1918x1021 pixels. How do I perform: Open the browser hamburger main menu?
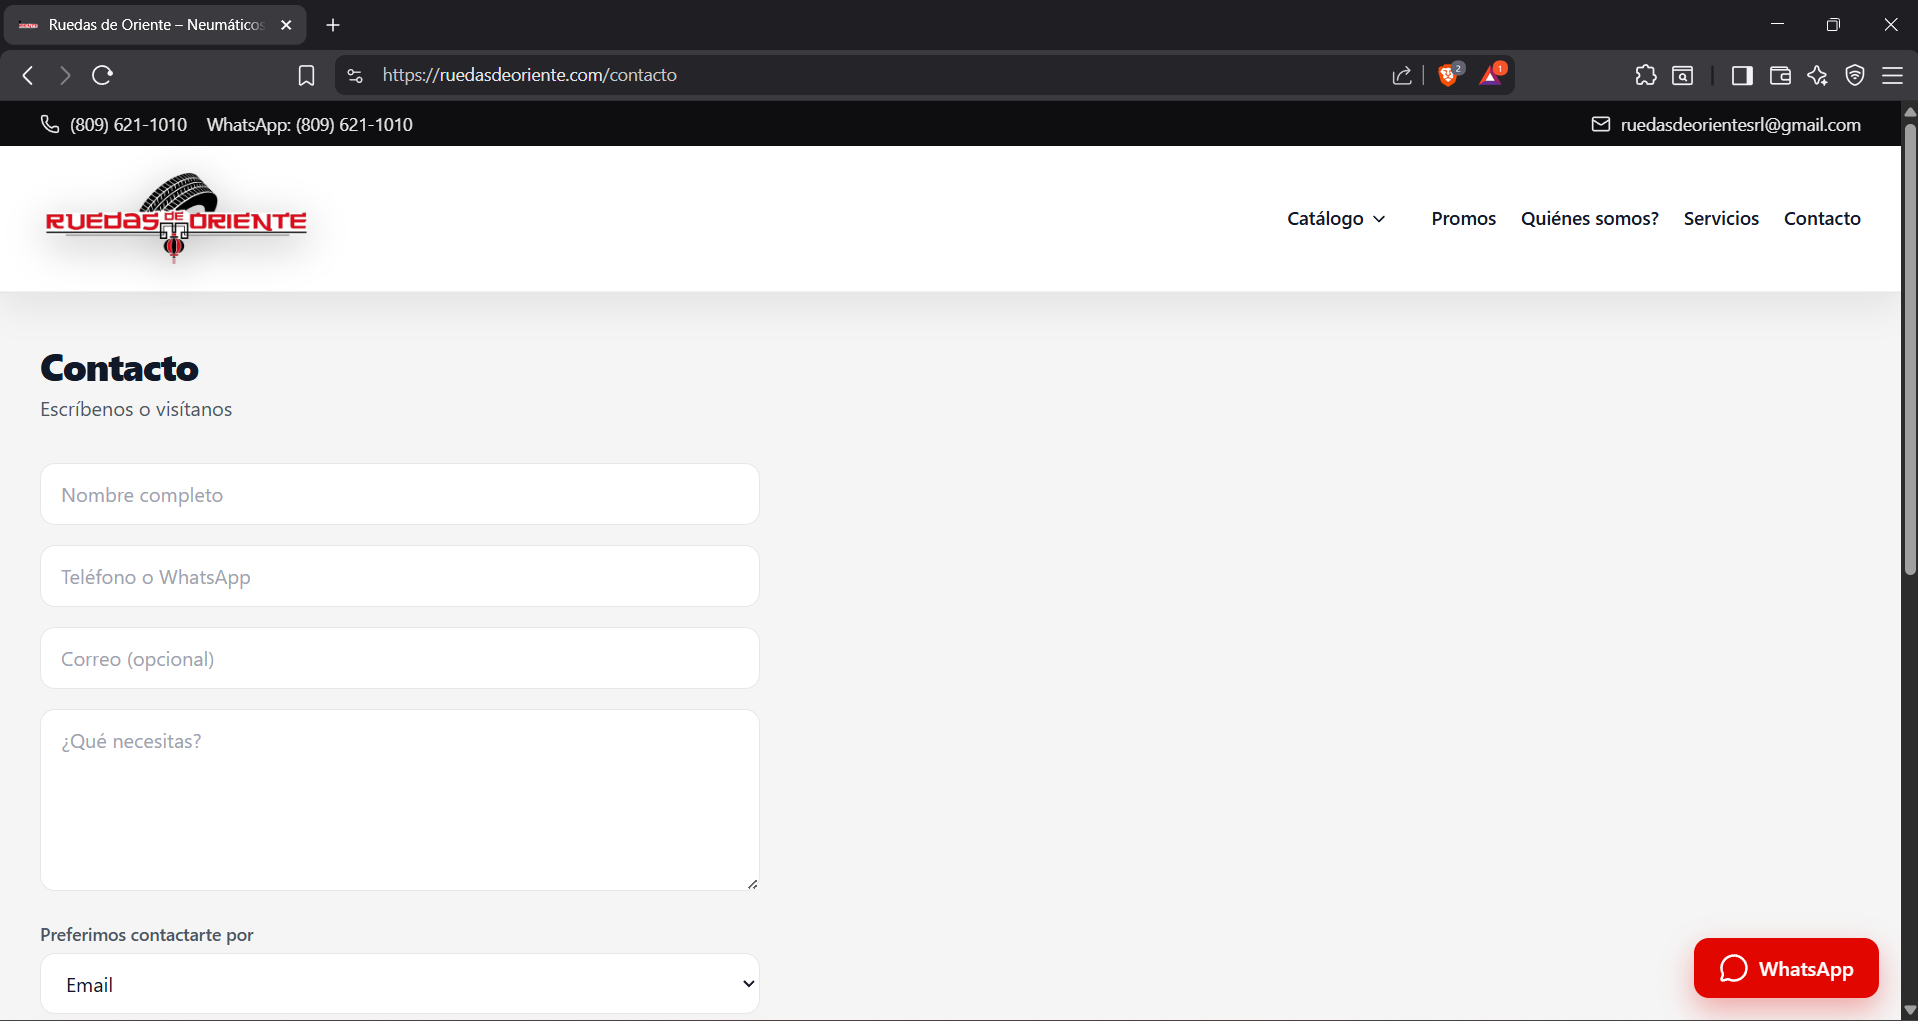(x=1892, y=75)
